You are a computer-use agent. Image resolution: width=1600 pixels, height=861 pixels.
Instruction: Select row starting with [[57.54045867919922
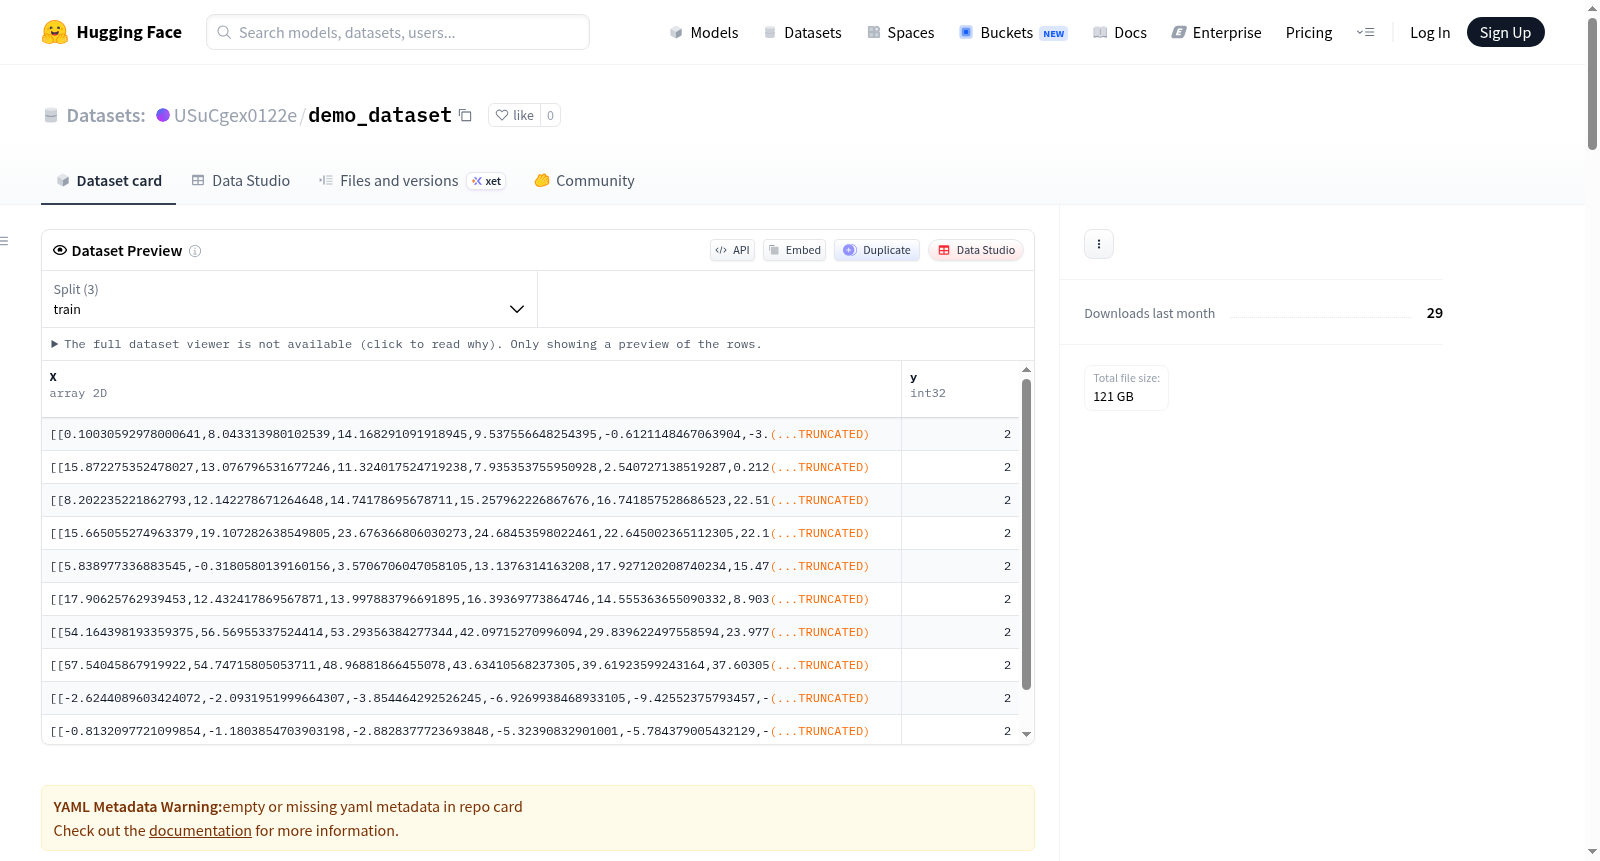tap(530, 665)
